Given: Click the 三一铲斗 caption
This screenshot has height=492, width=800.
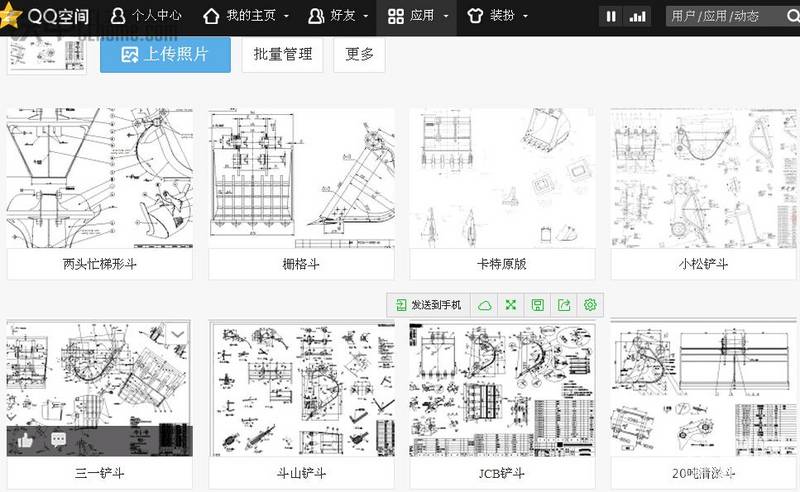Looking at the screenshot, I should (99, 473).
